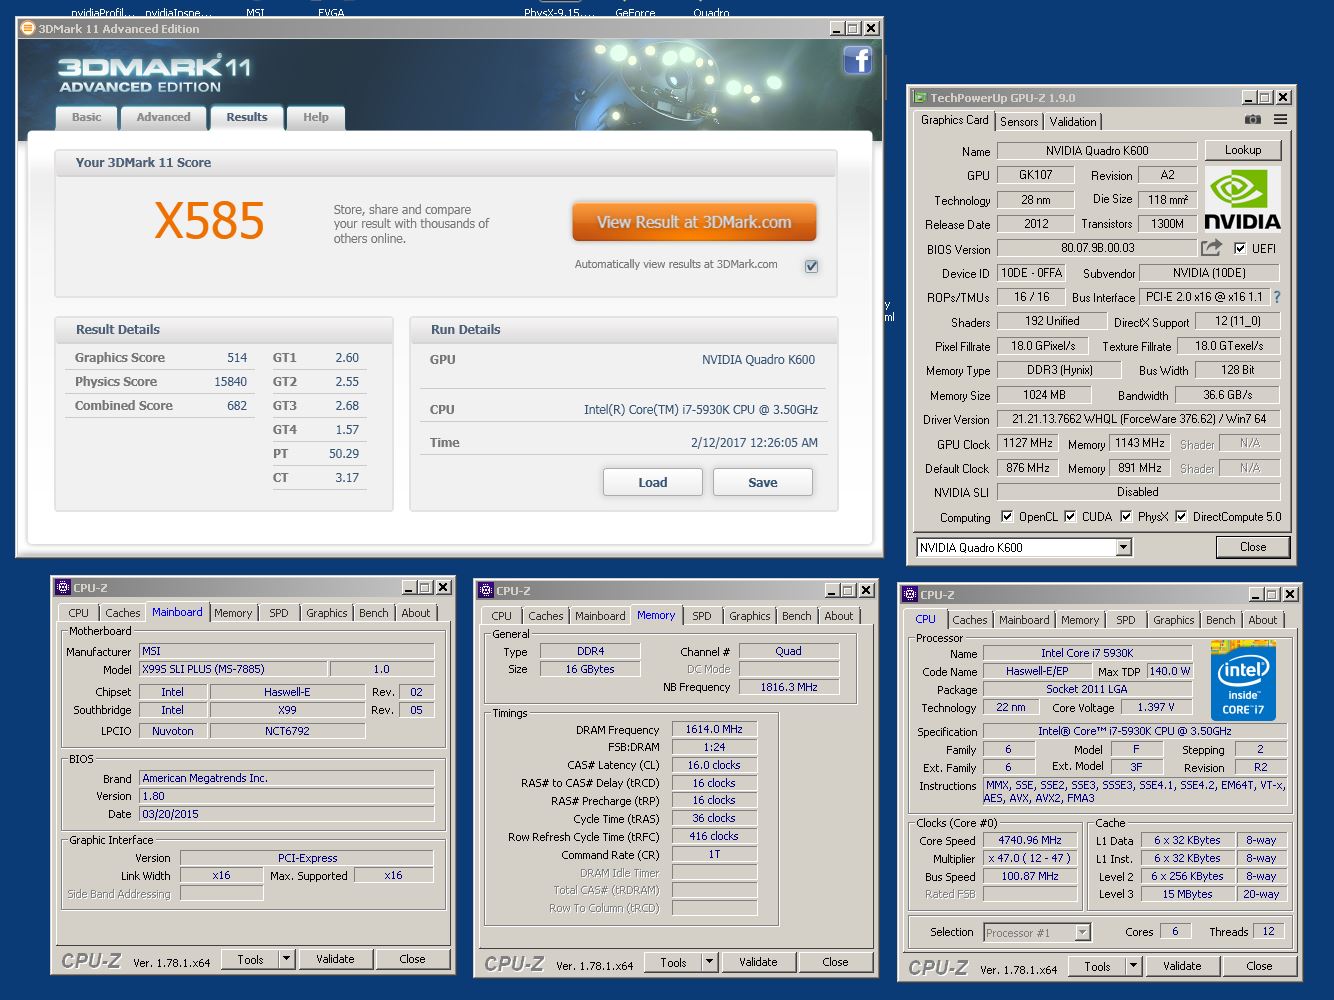This screenshot has width=1334, height=1000.
Task: Switch to the Validation tab in GPU-Z
Action: click(1073, 122)
